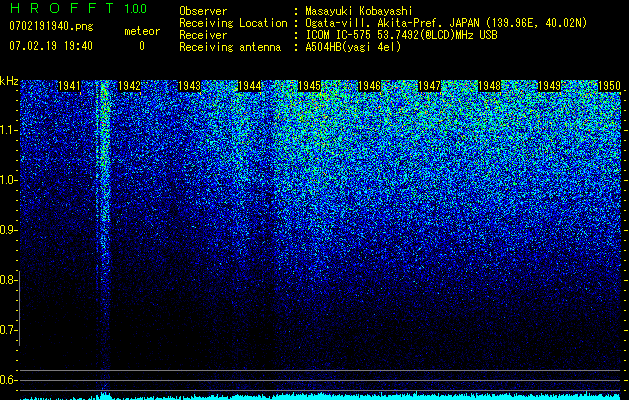Image resolution: width=629 pixels, height=400 pixels.
Task: Click the Observer label
Action: pos(203,11)
